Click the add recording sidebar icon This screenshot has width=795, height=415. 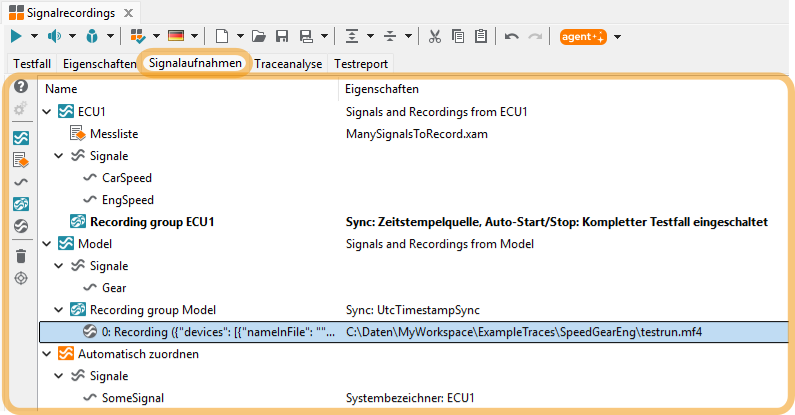pos(21,226)
